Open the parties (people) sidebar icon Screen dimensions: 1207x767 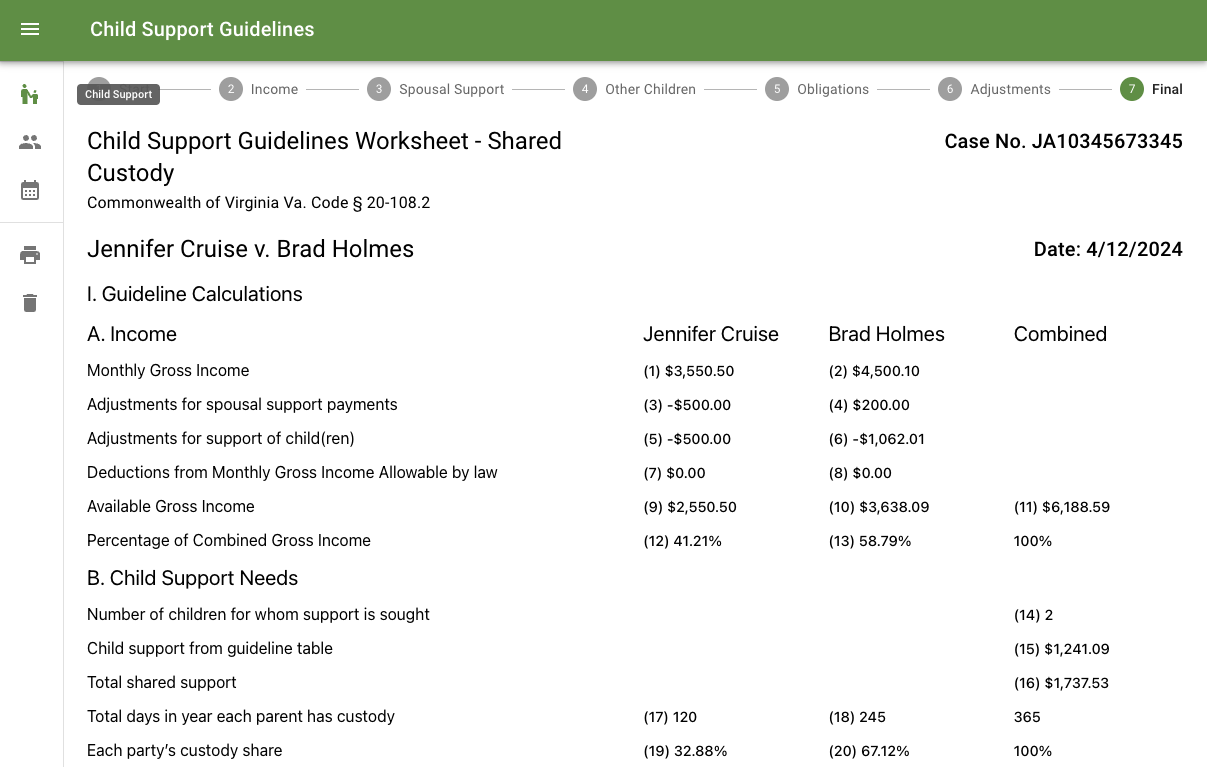click(30, 142)
